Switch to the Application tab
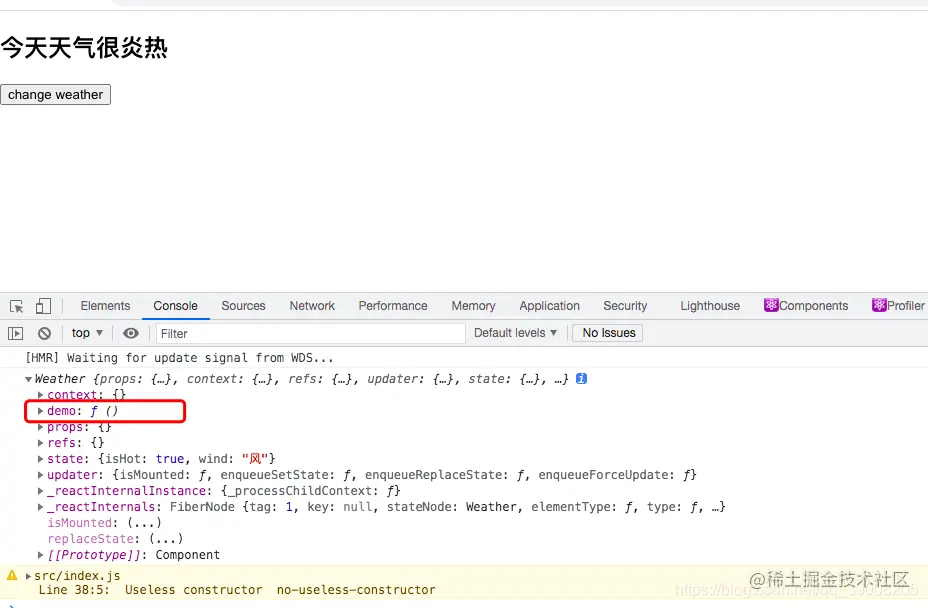928x608 pixels. pos(549,306)
